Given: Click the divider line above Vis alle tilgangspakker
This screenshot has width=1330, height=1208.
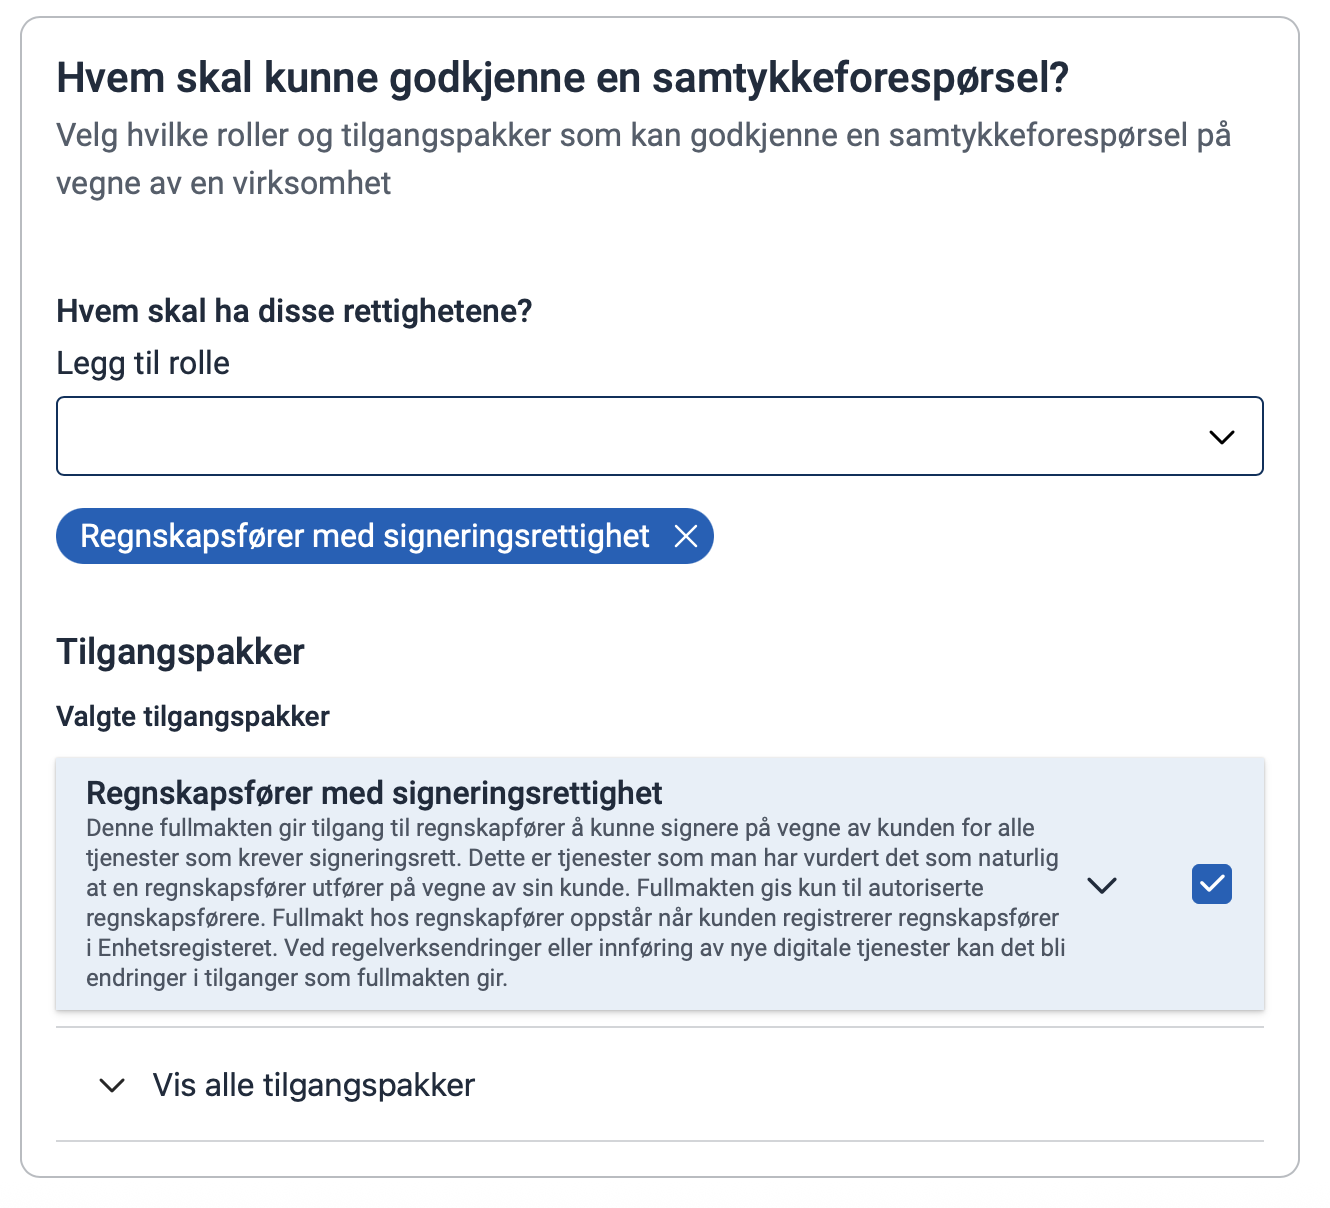Looking at the screenshot, I should pos(660,1027).
